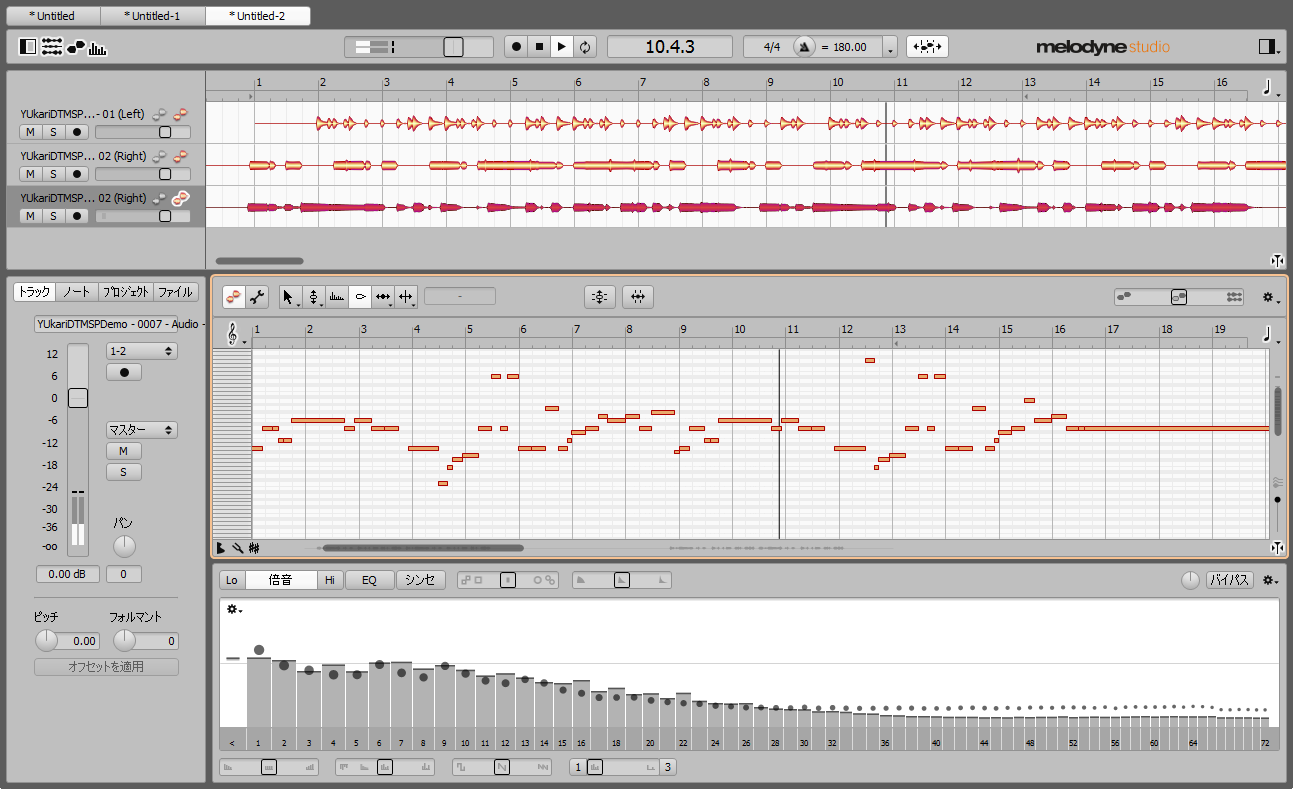Open the spectrum display gear dropdown
Viewport: 1293px width, 789px height.
click(x=234, y=609)
